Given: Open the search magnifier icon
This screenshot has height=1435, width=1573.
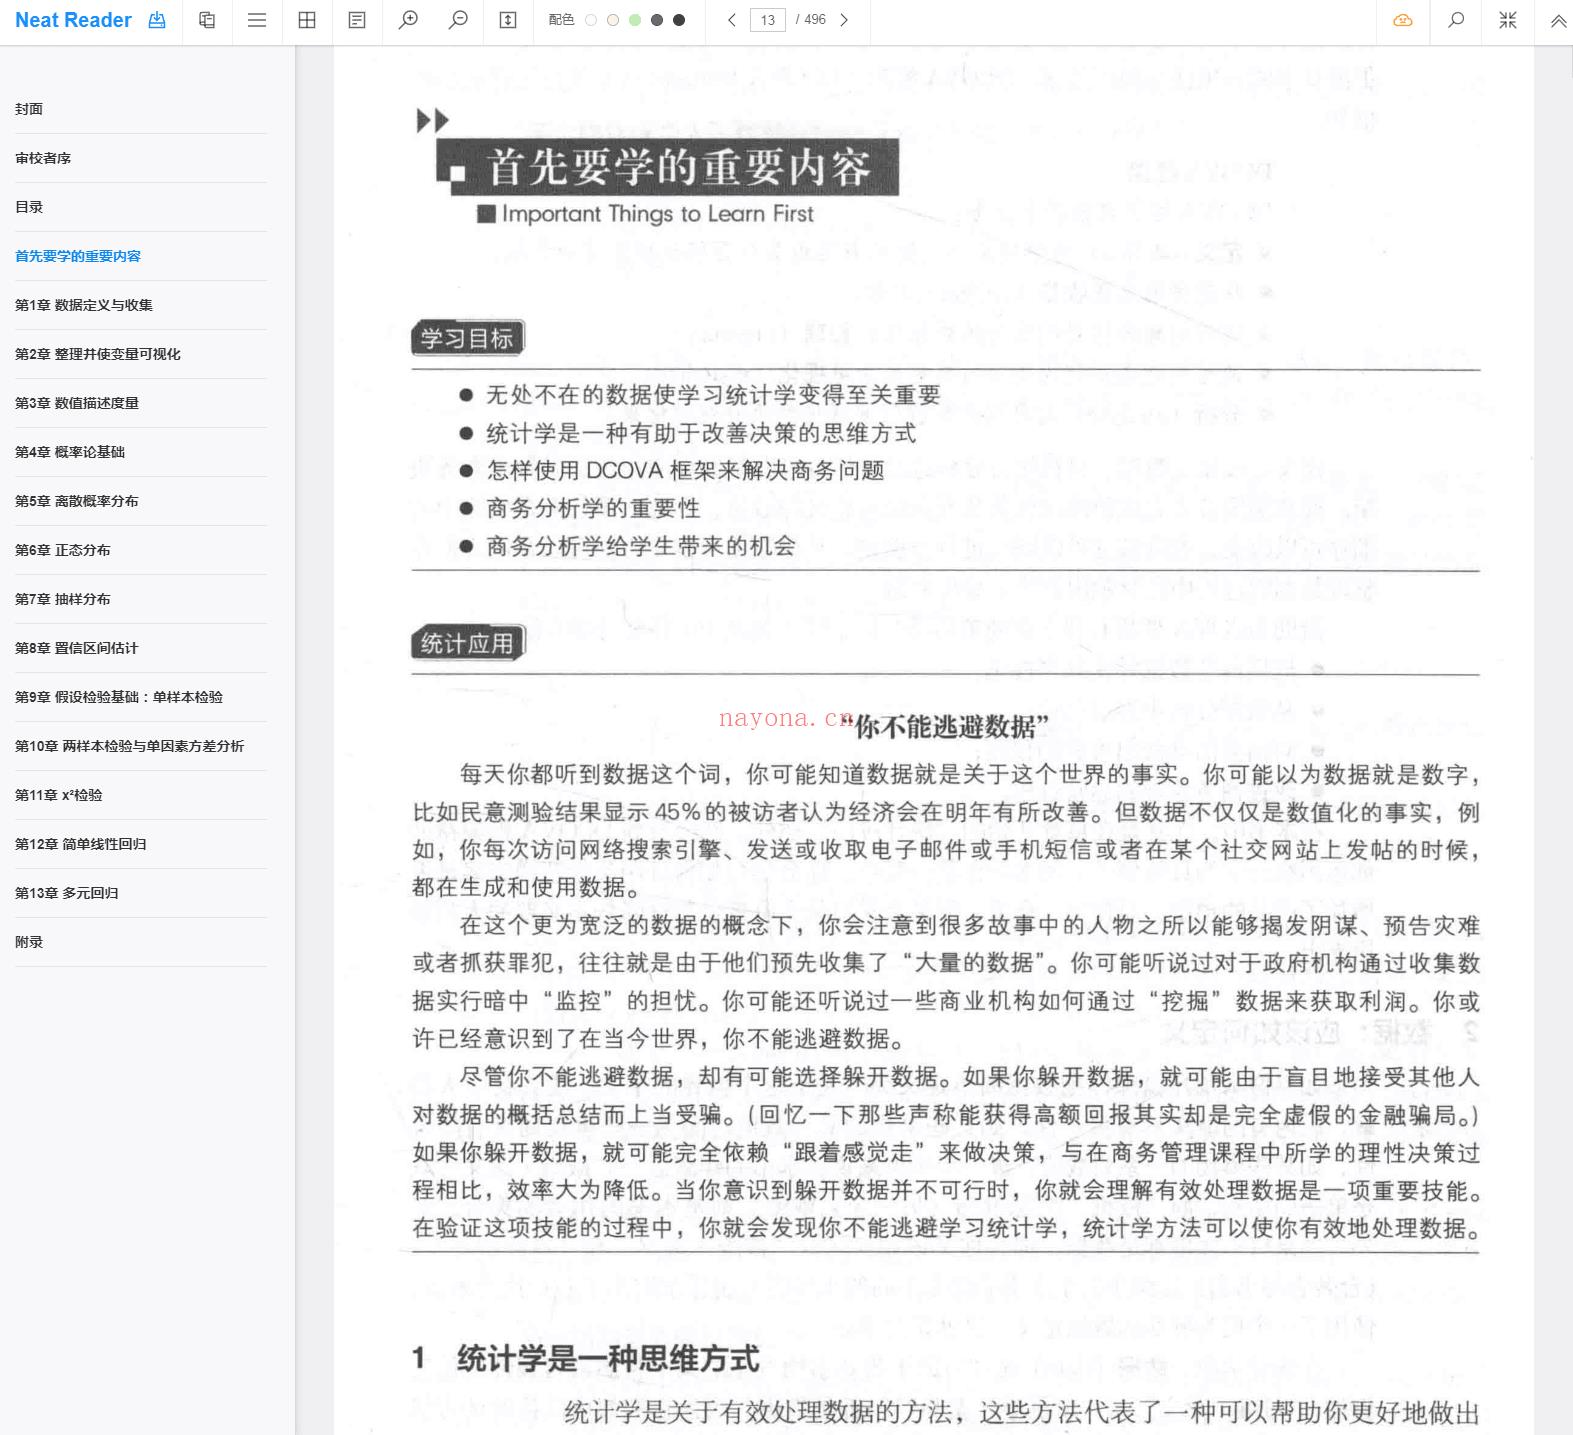Looking at the screenshot, I should point(1457,20).
